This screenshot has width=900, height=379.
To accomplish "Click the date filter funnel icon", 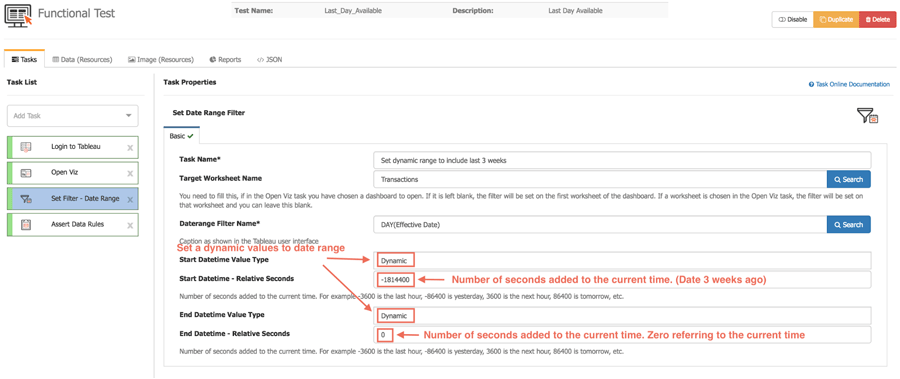I will 867,115.
